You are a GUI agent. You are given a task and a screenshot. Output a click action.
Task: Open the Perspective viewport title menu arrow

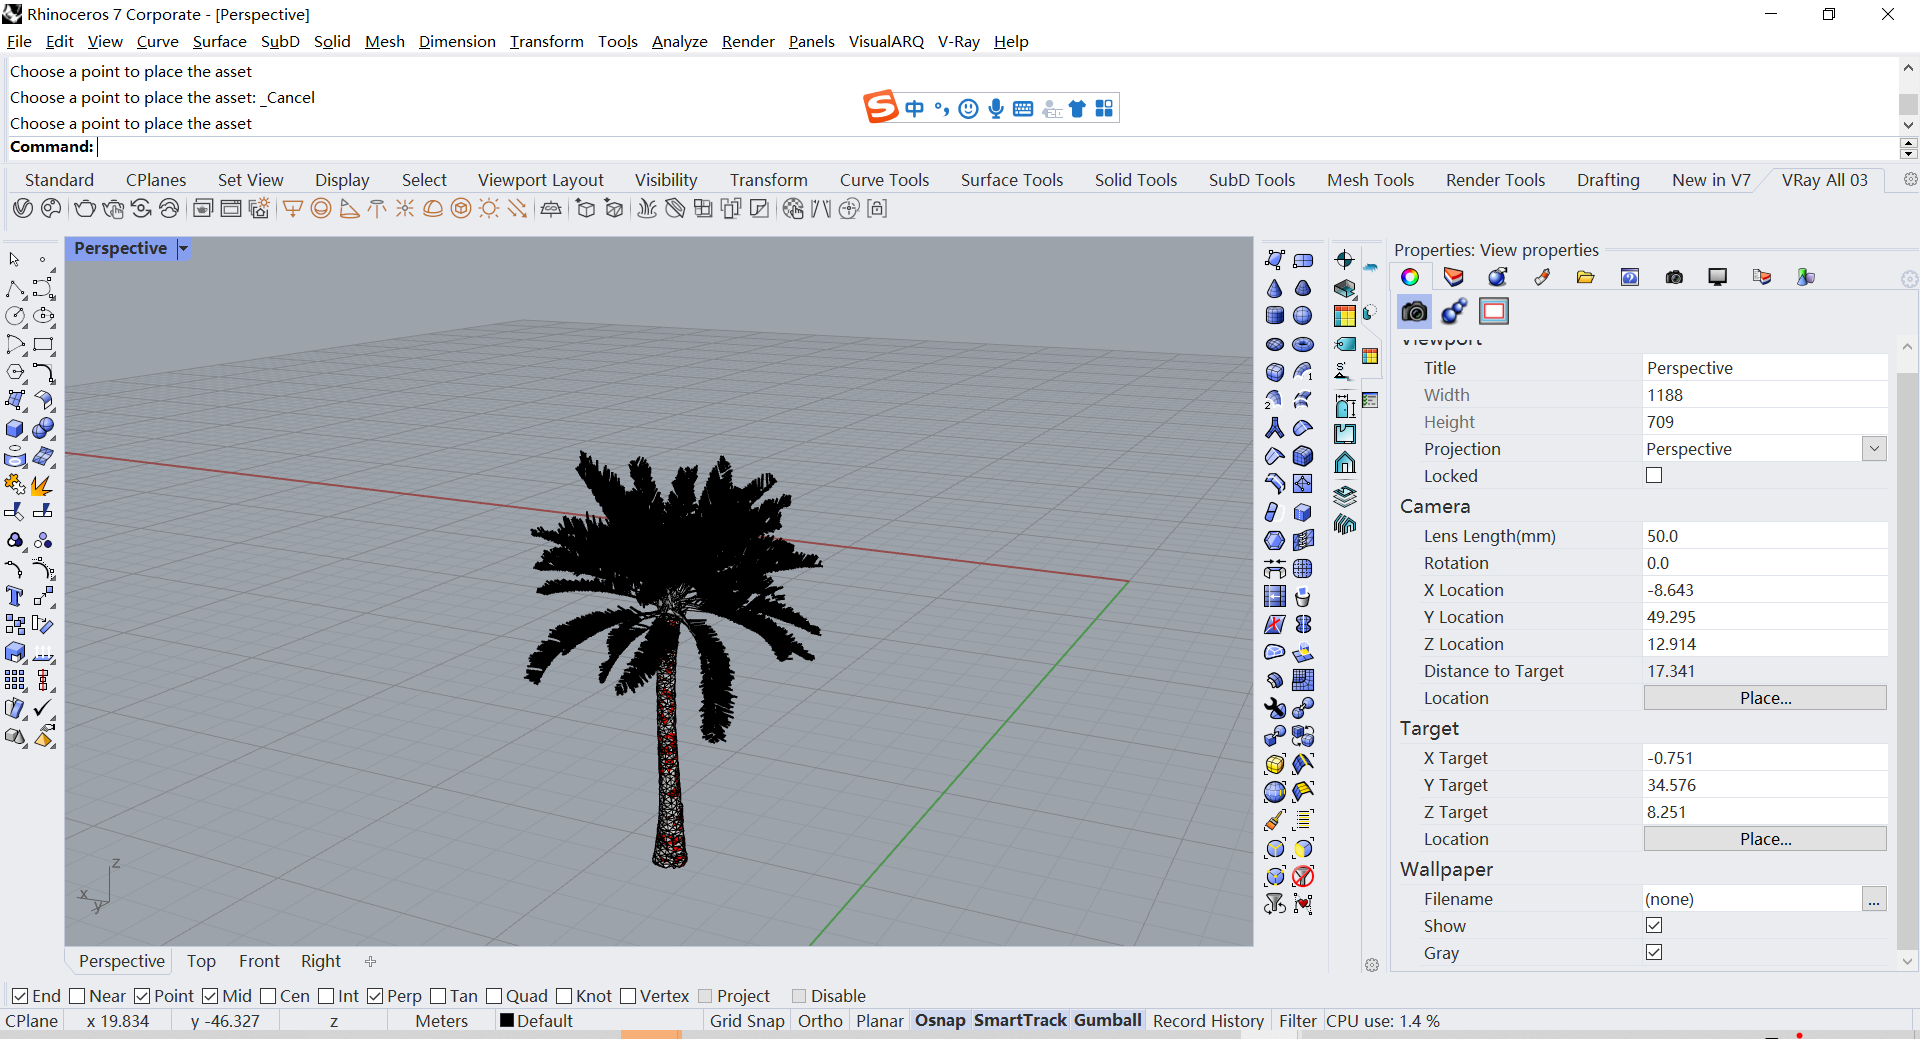point(183,249)
